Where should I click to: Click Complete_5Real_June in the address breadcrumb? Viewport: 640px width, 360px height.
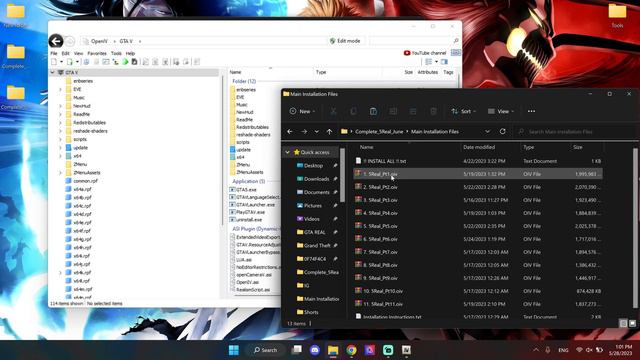(379, 131)
